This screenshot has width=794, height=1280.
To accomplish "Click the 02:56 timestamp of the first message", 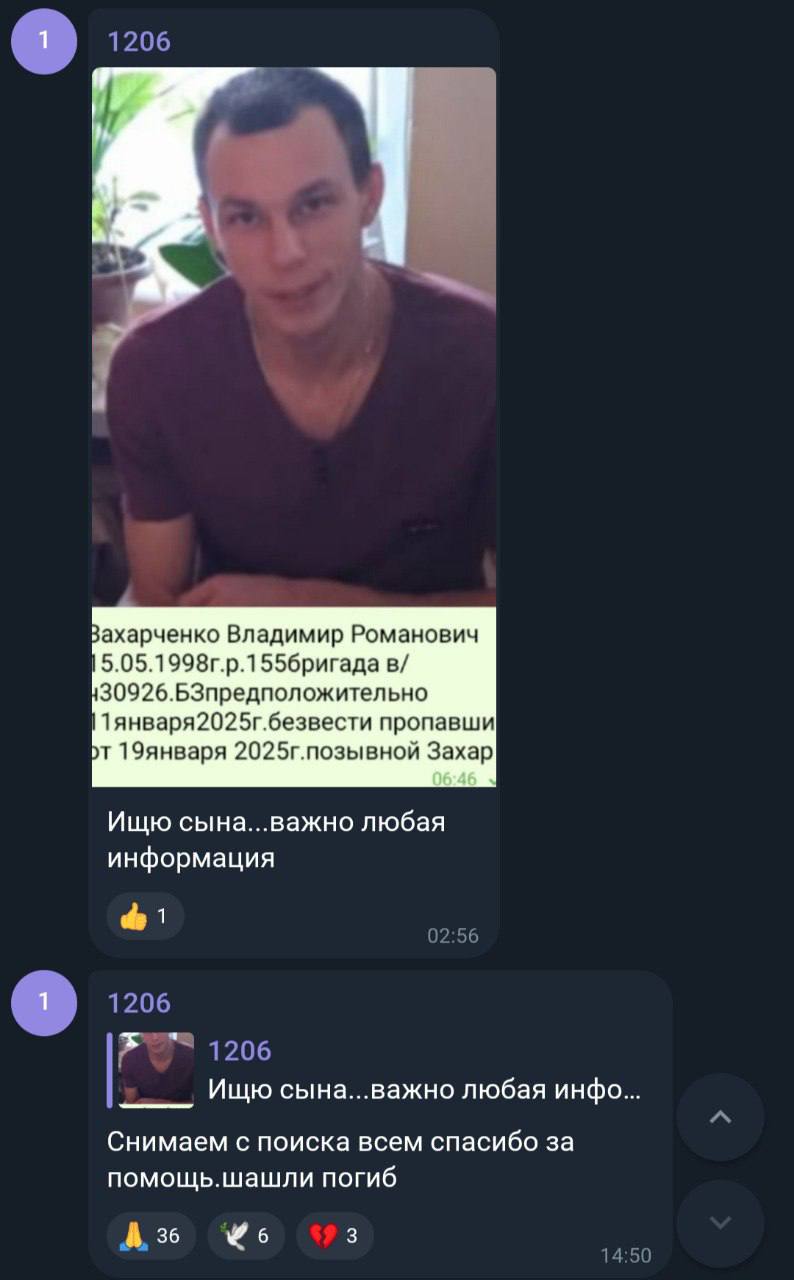I will pos(453,936).
